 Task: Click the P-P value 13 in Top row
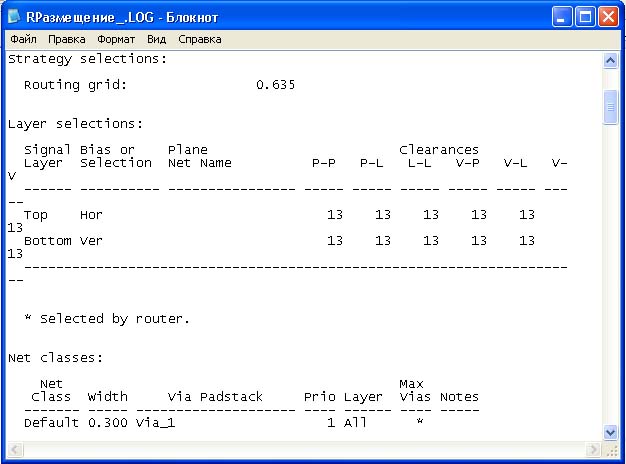335,215
